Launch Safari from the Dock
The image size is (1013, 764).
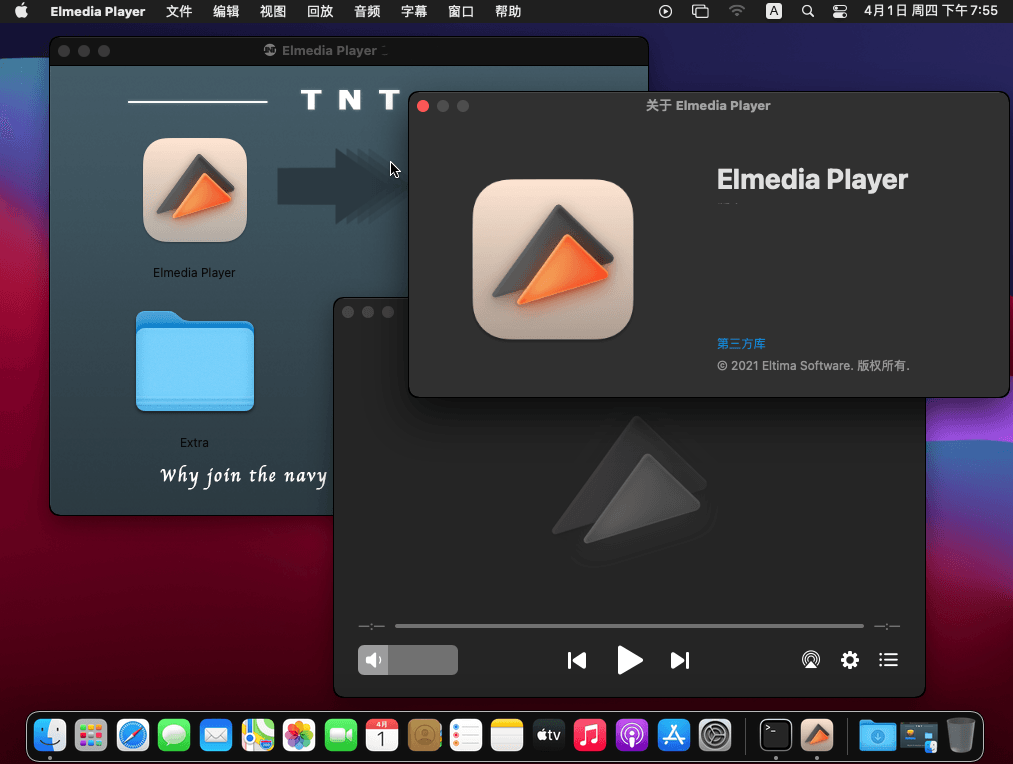(x=133, y=735)
